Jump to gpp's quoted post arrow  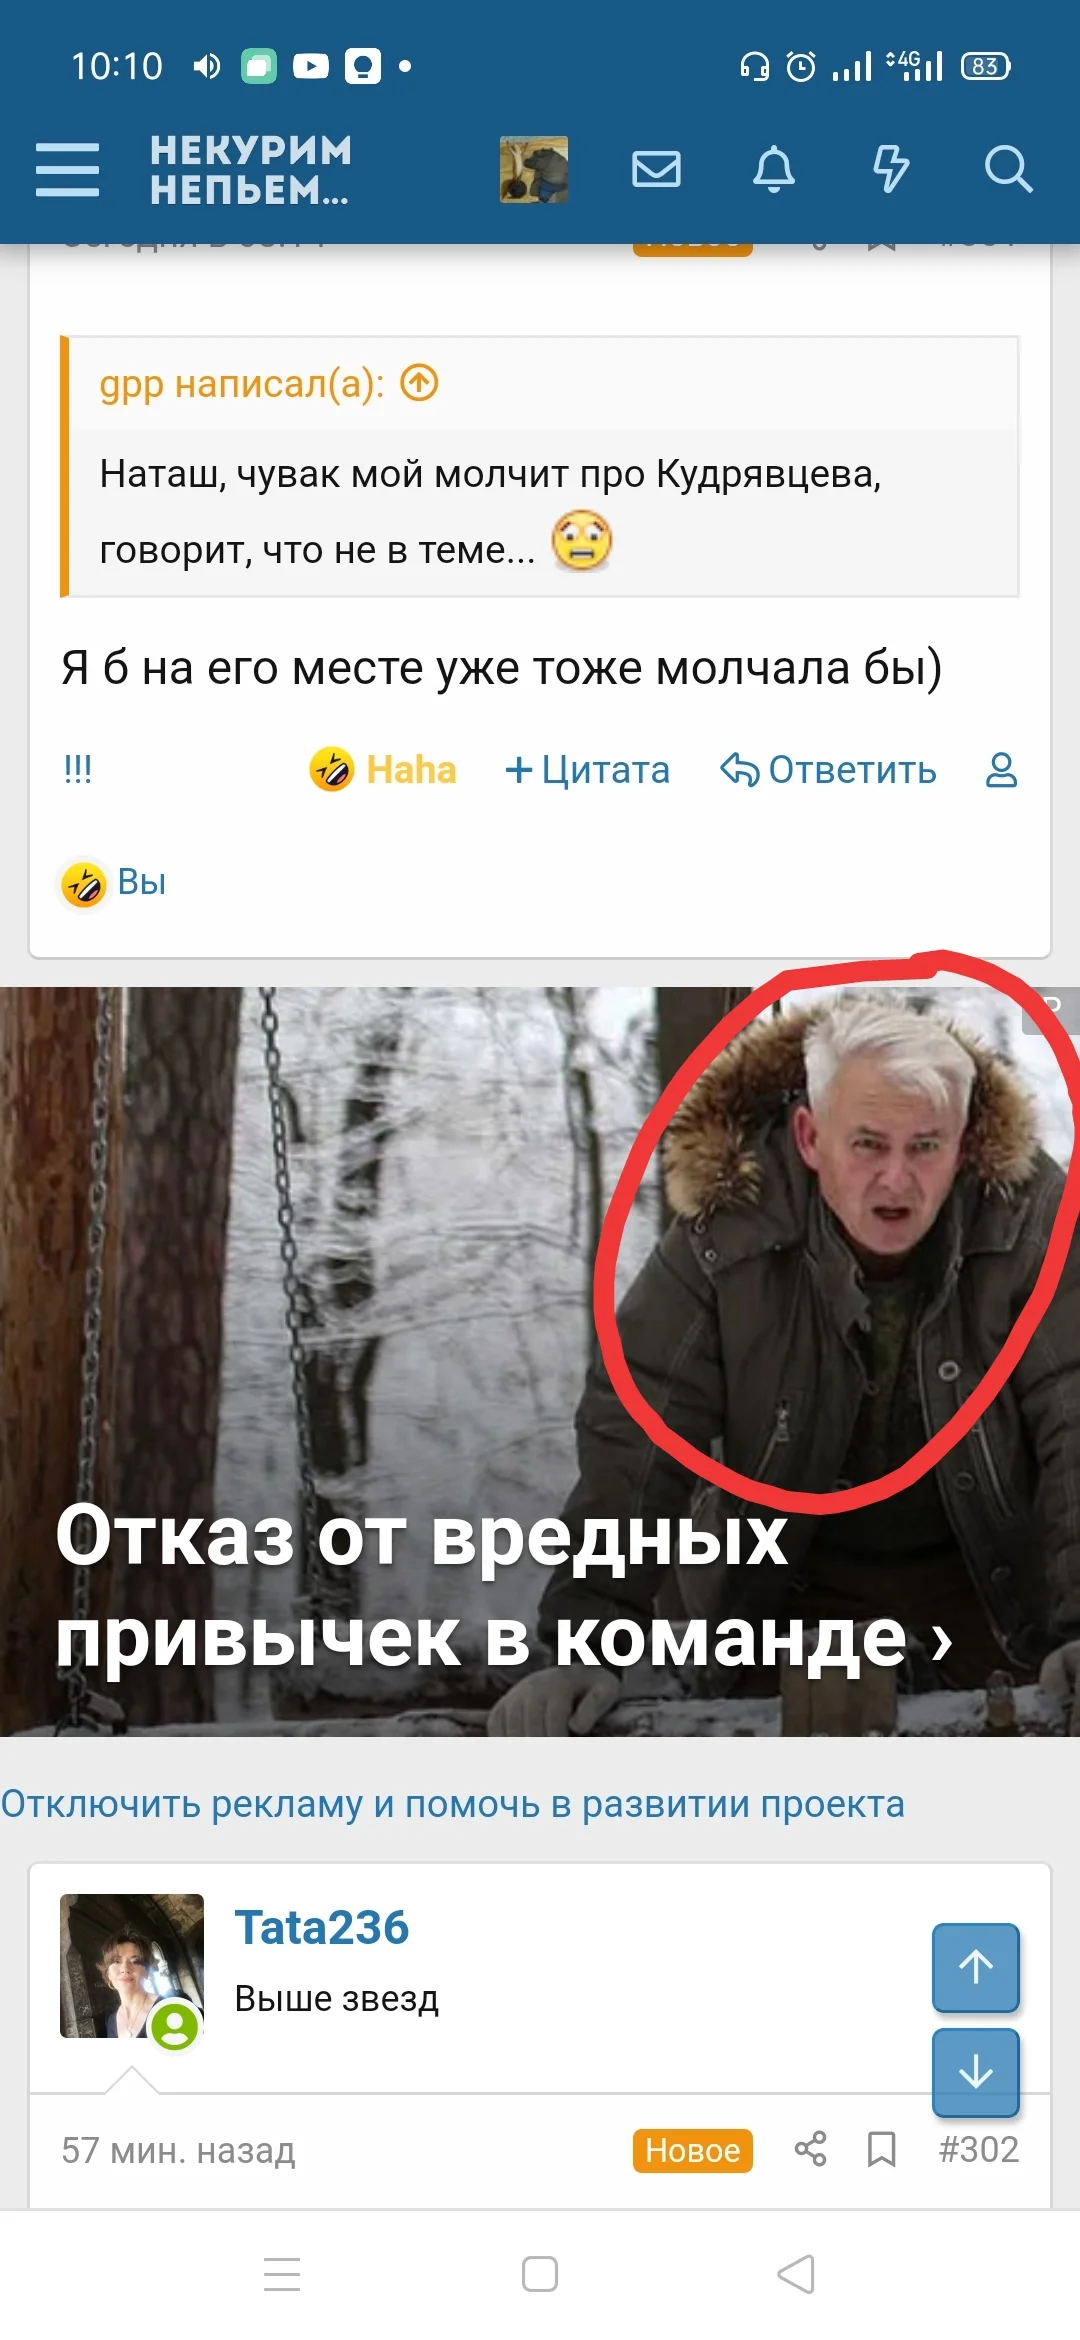click(420, 383)
